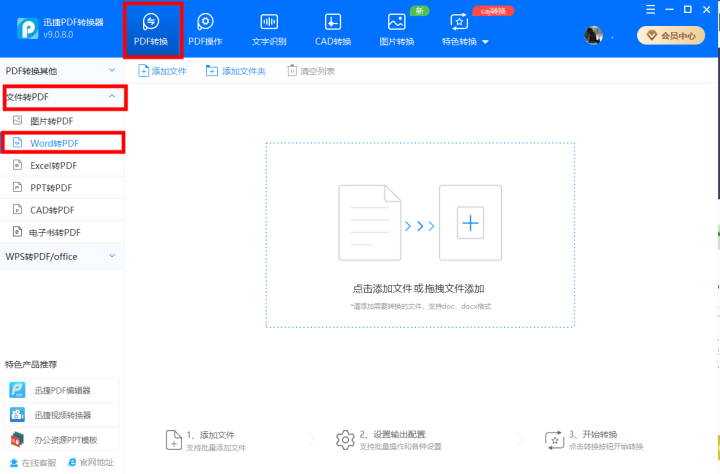Click the step 3 开始转换 icon
This screenshot has height=474, width=720.
tap(554, 440)
